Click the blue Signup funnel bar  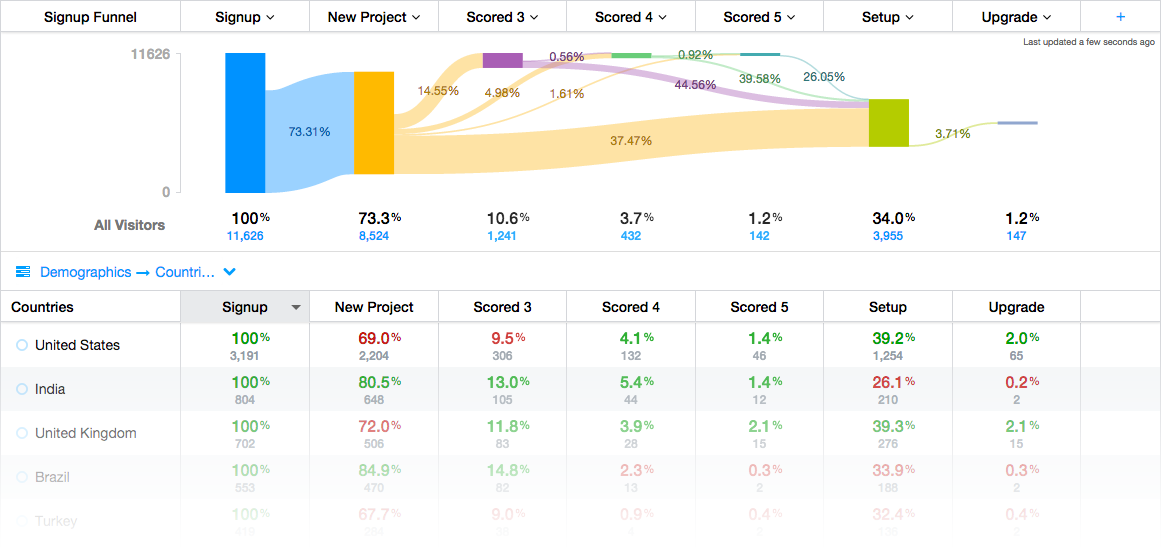click(245, 122)
